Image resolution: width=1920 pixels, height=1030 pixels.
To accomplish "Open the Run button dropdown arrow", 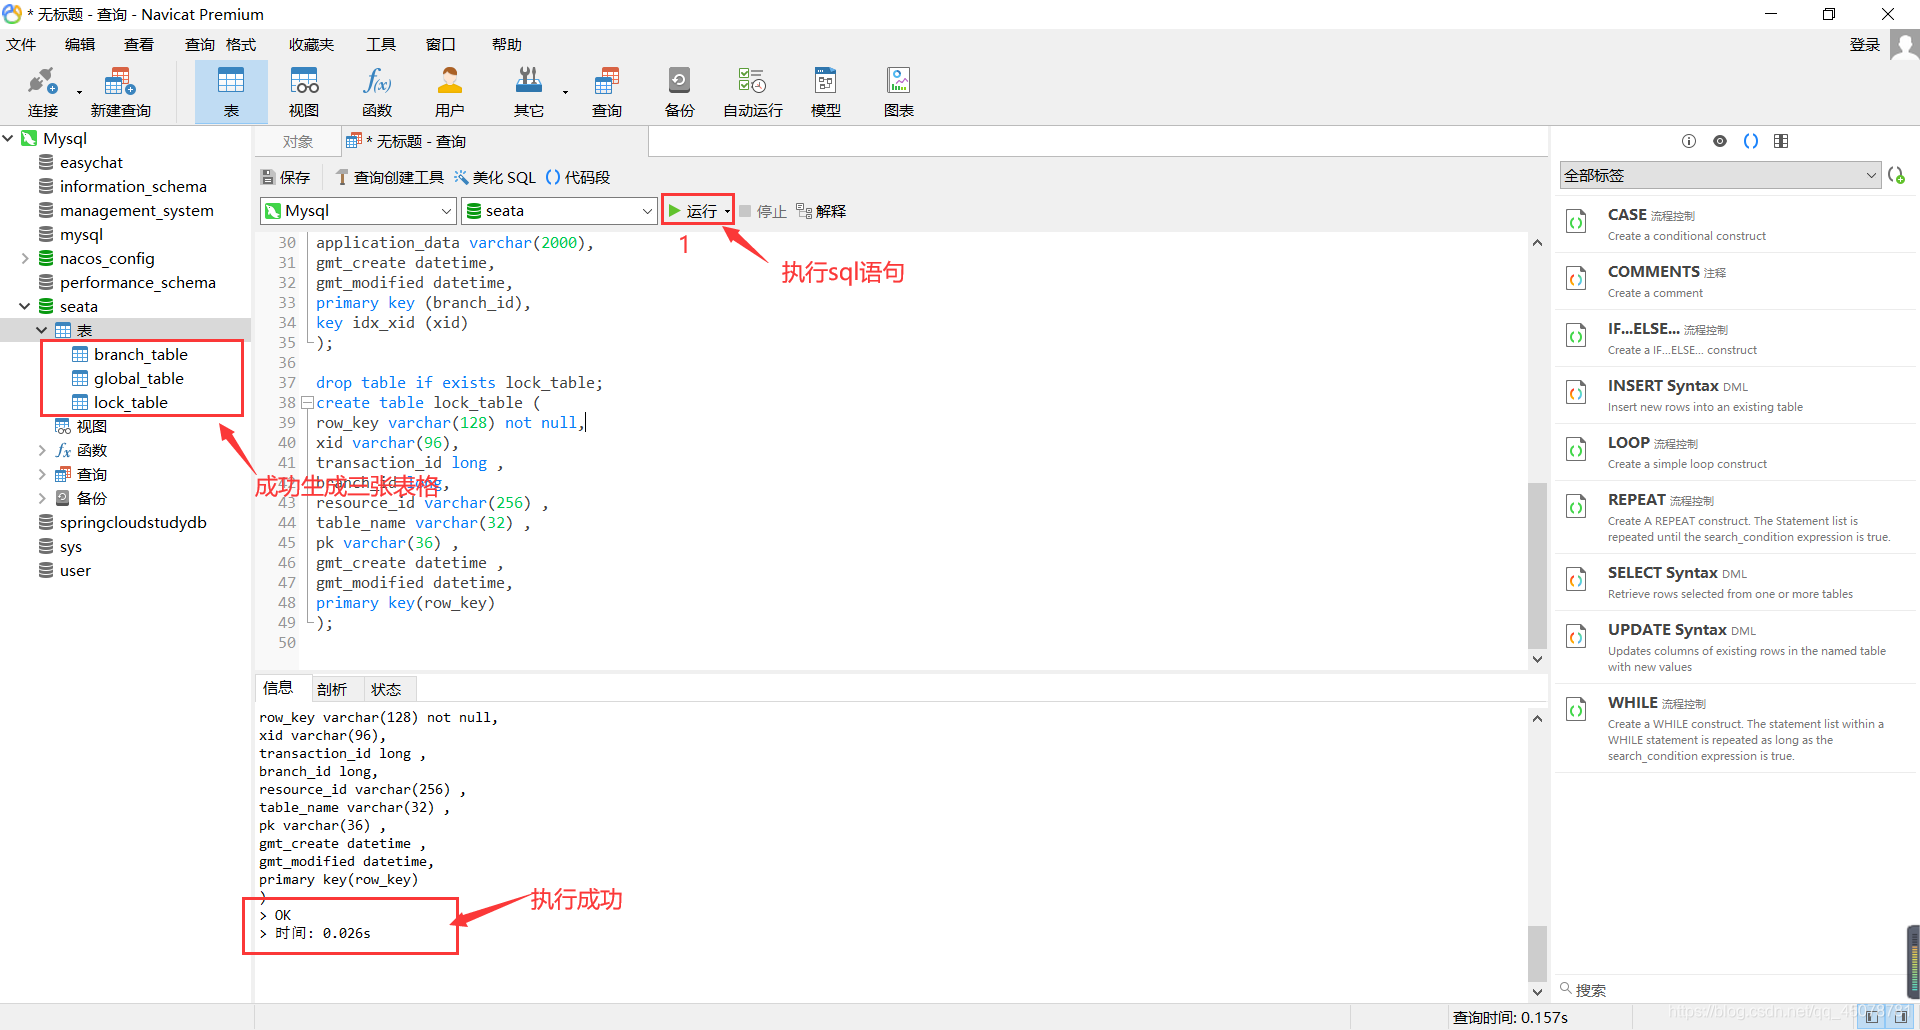I will pos(727,211).
